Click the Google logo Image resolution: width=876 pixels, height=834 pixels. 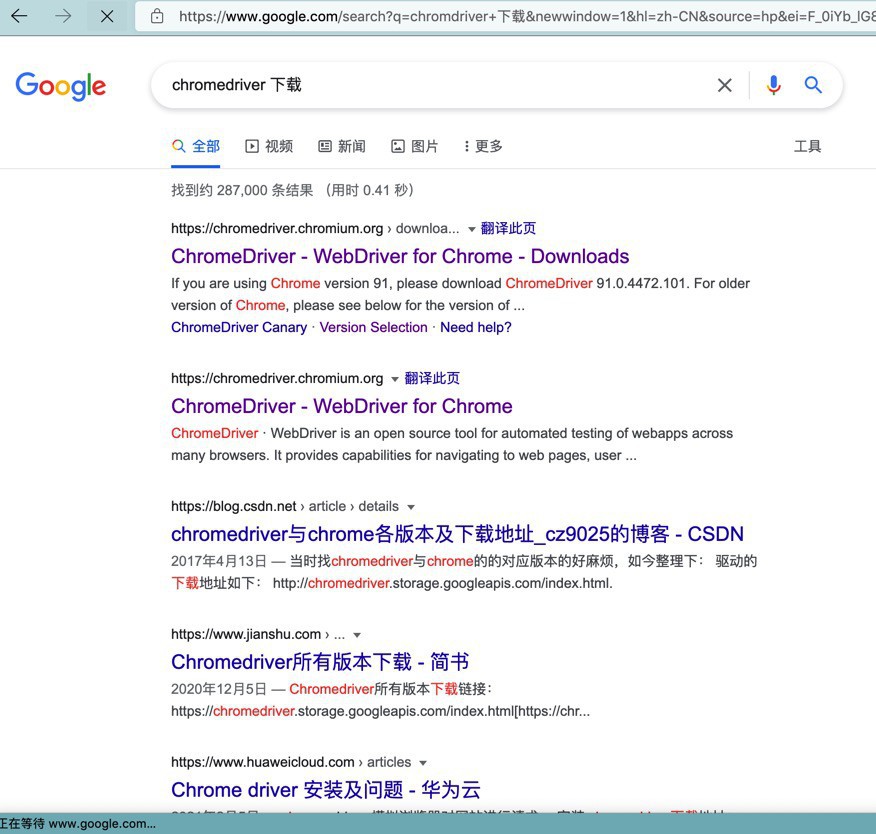(60, 86)
